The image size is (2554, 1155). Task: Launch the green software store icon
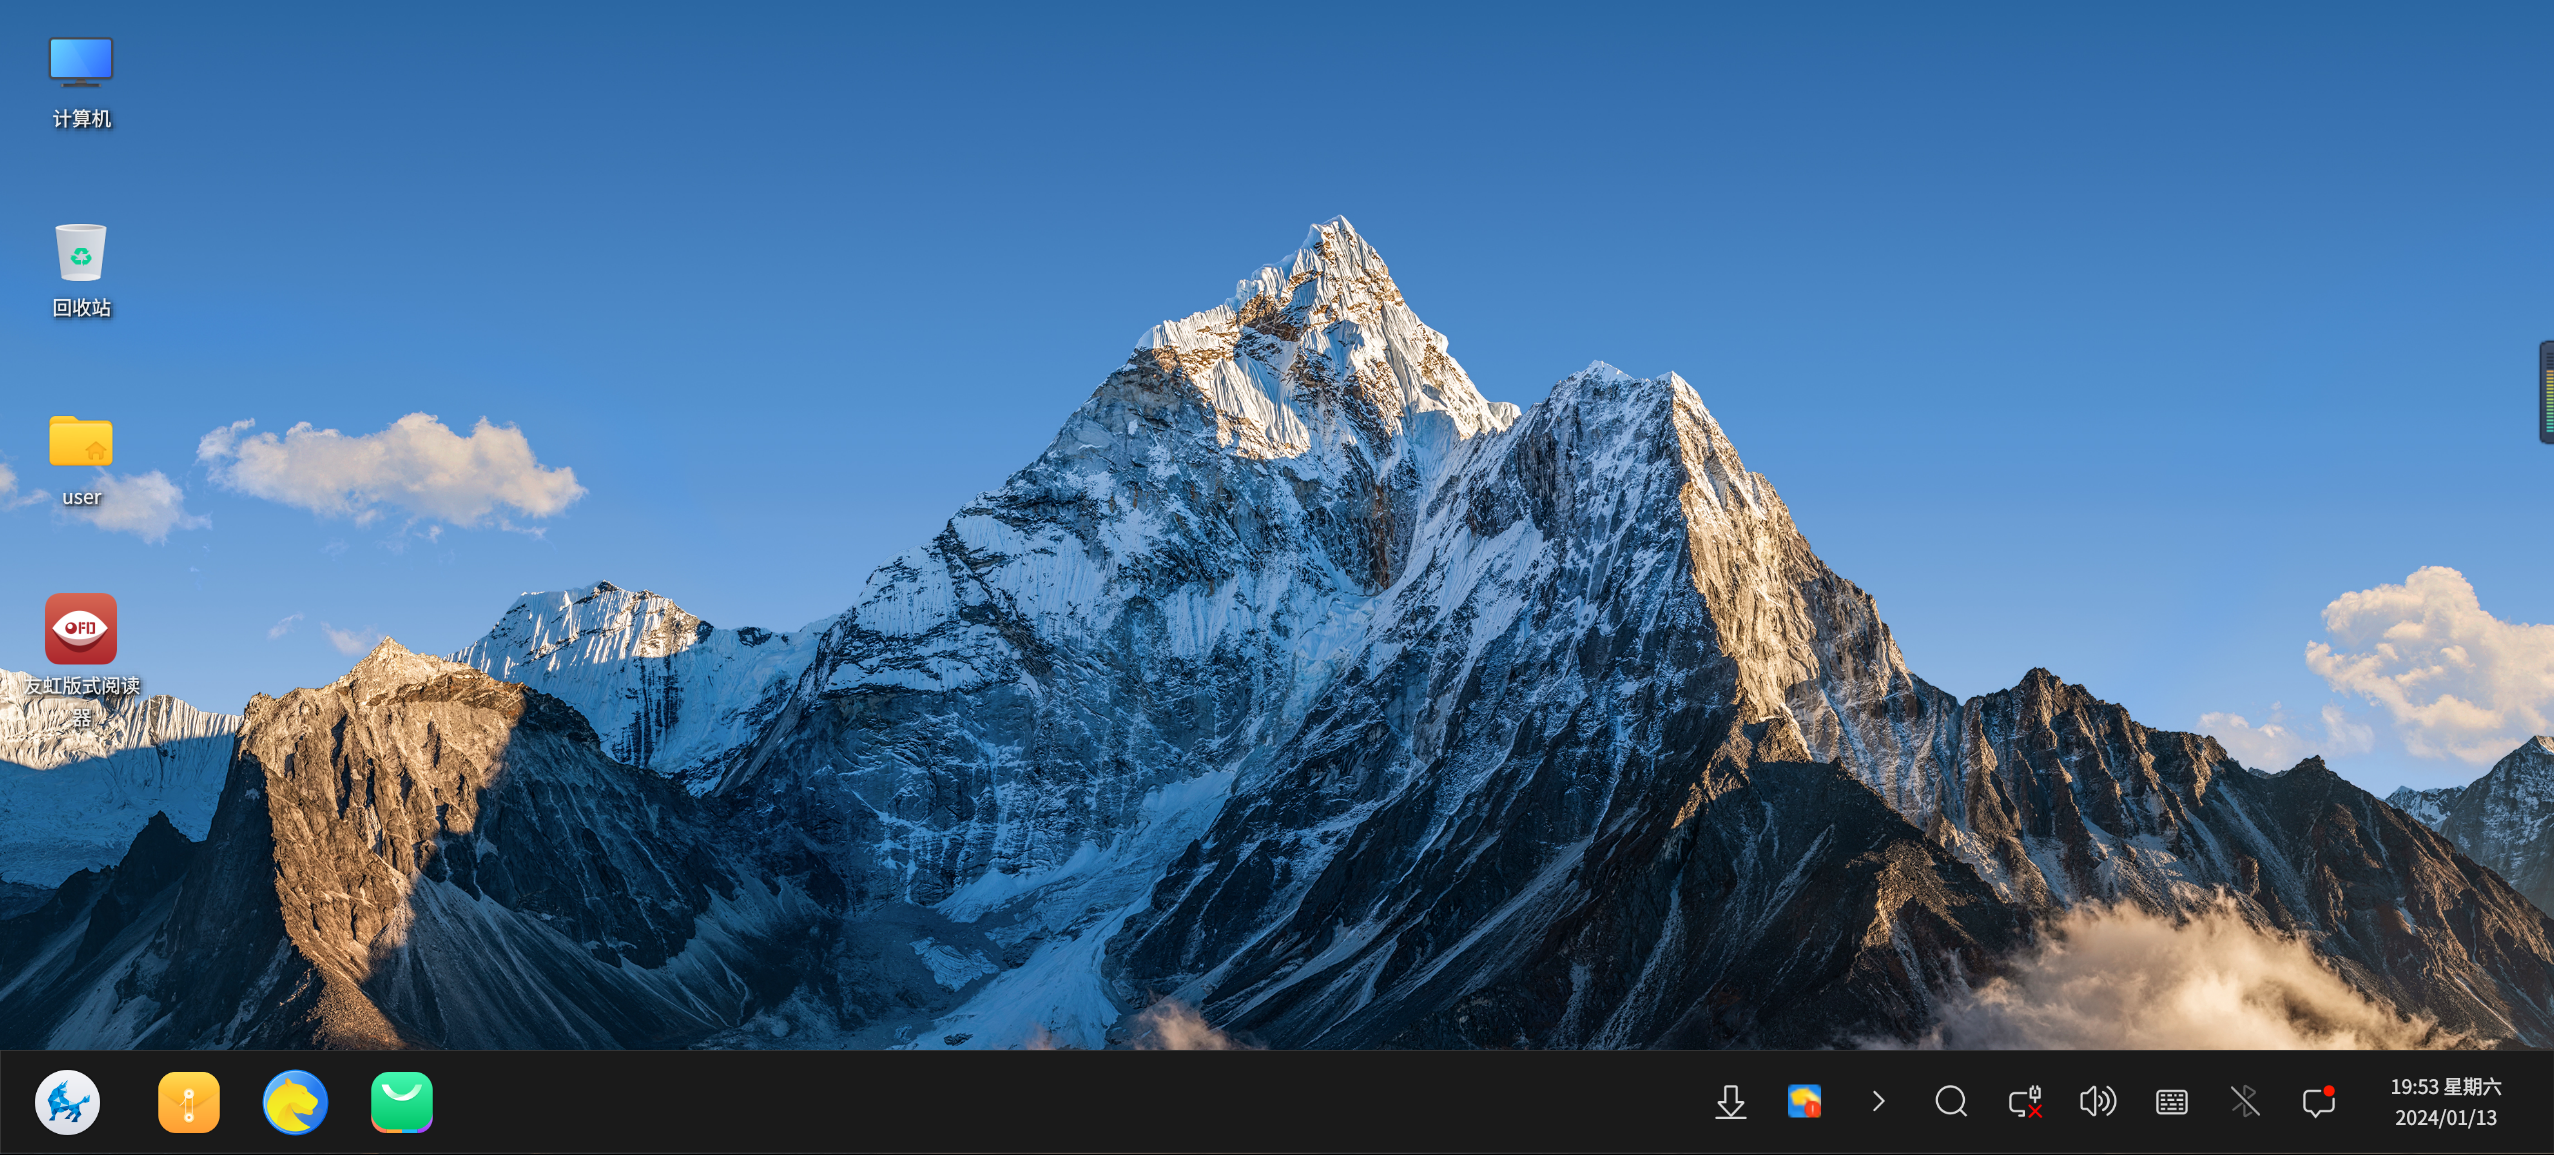402,1102
